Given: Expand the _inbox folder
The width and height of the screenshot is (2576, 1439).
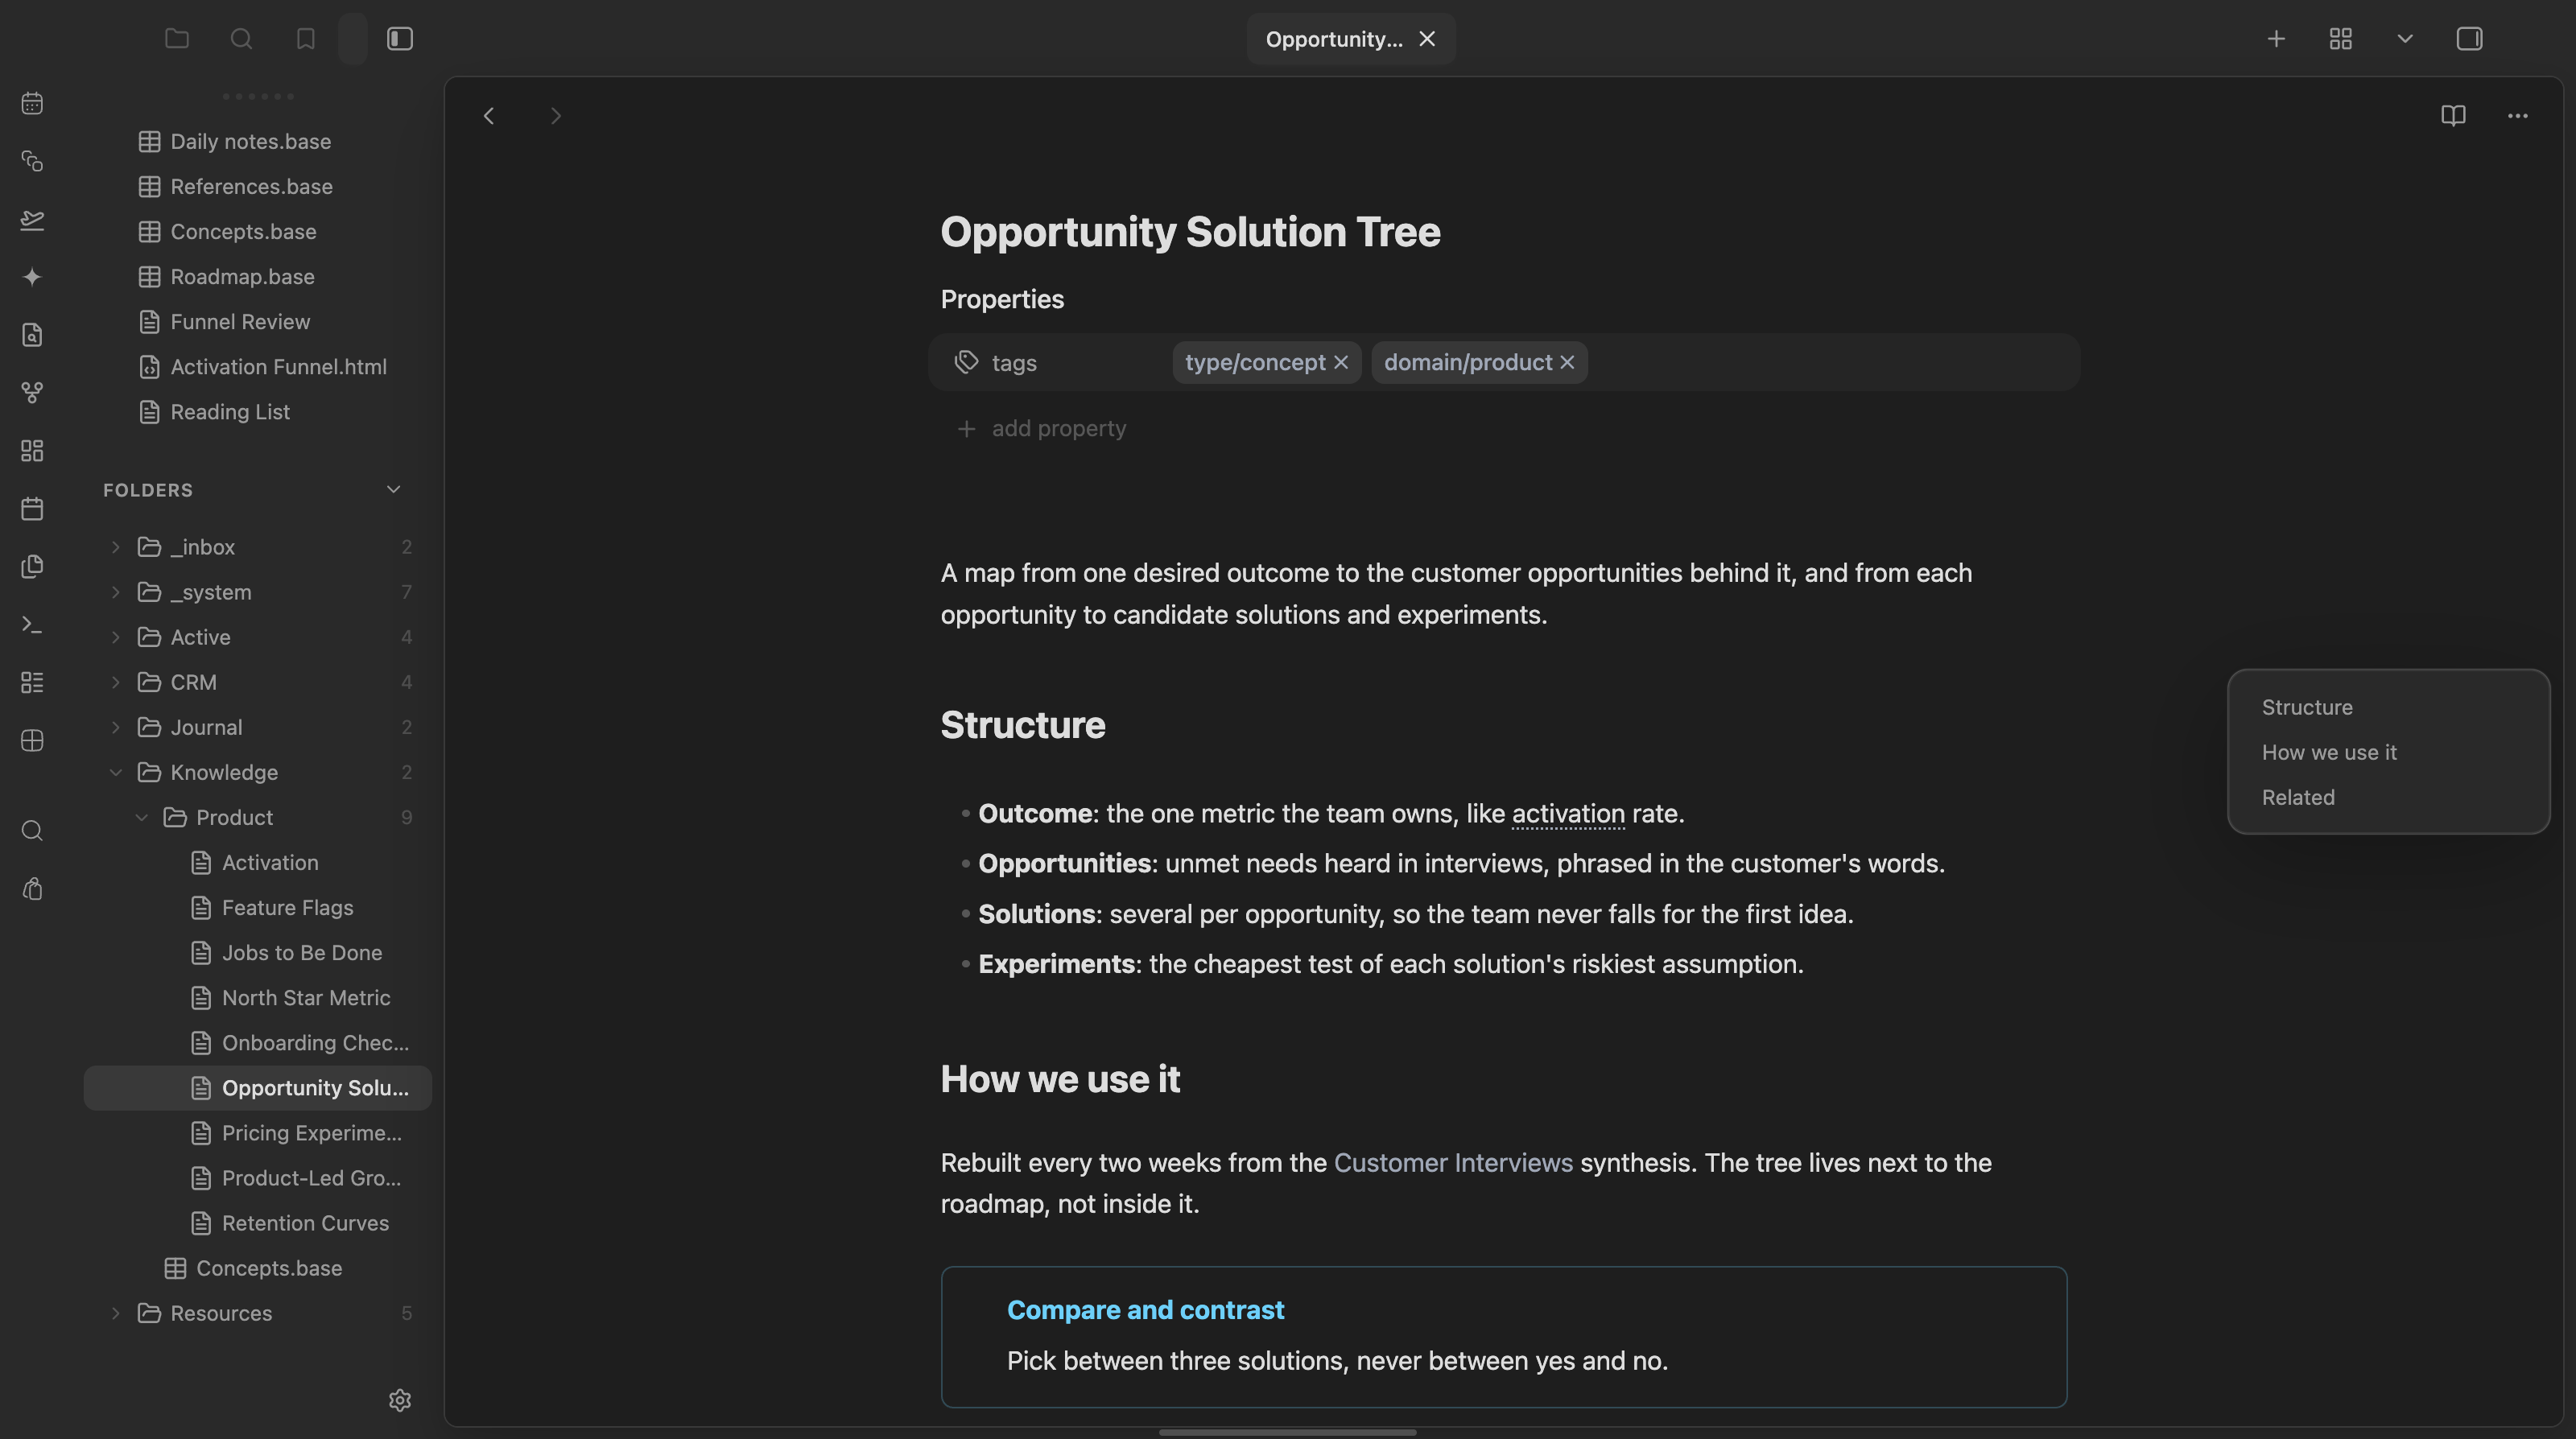Looking at the screenshot, I should (115, 547).
